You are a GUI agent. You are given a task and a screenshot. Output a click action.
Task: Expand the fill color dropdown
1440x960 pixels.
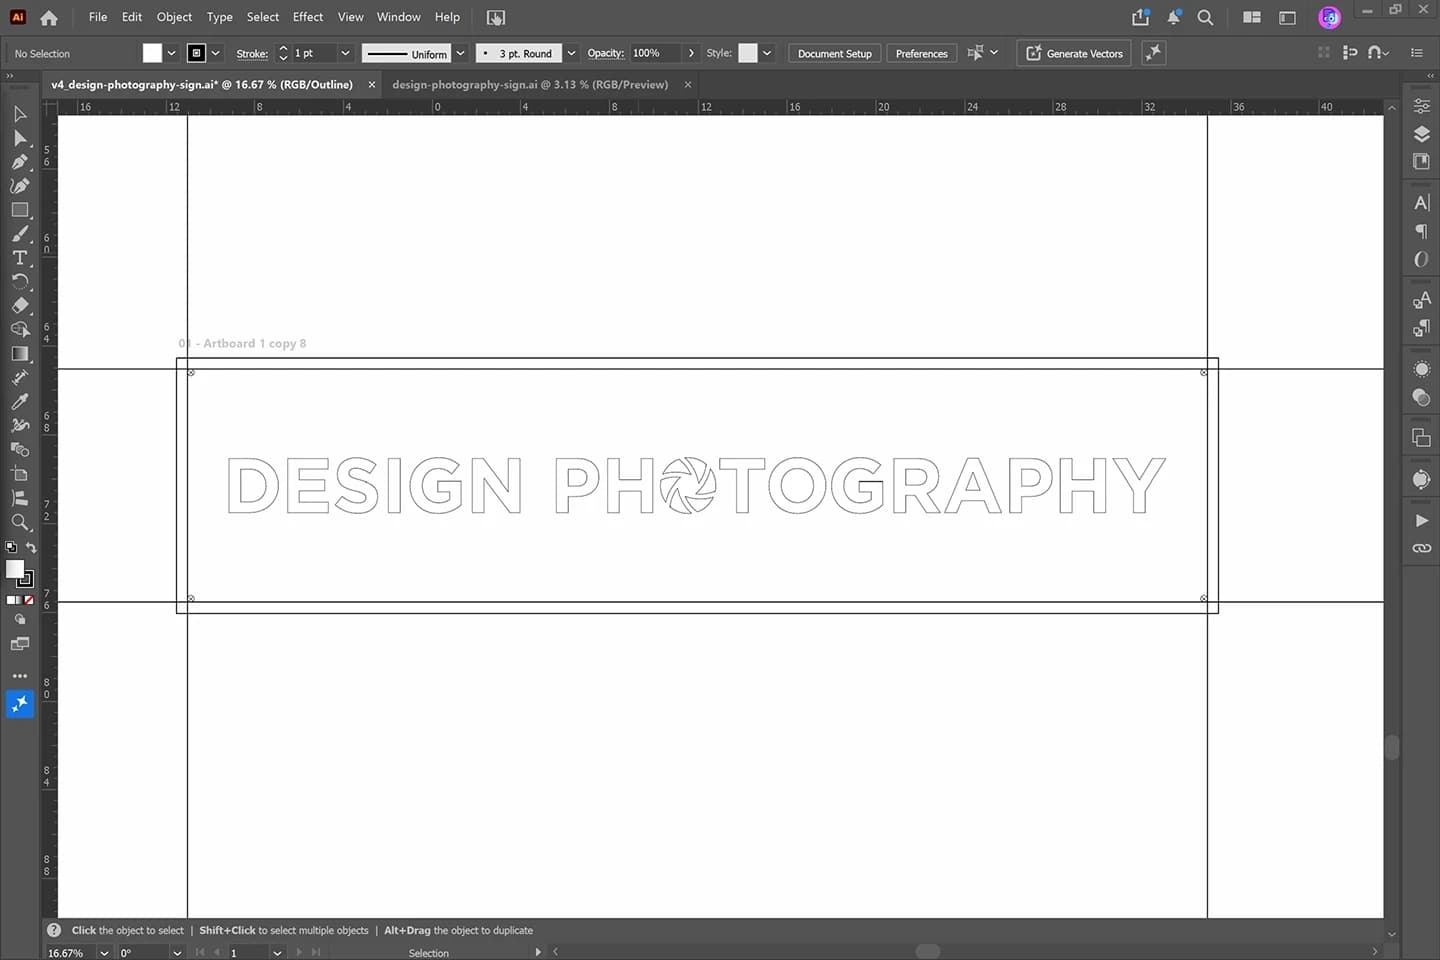pos(172,53)
